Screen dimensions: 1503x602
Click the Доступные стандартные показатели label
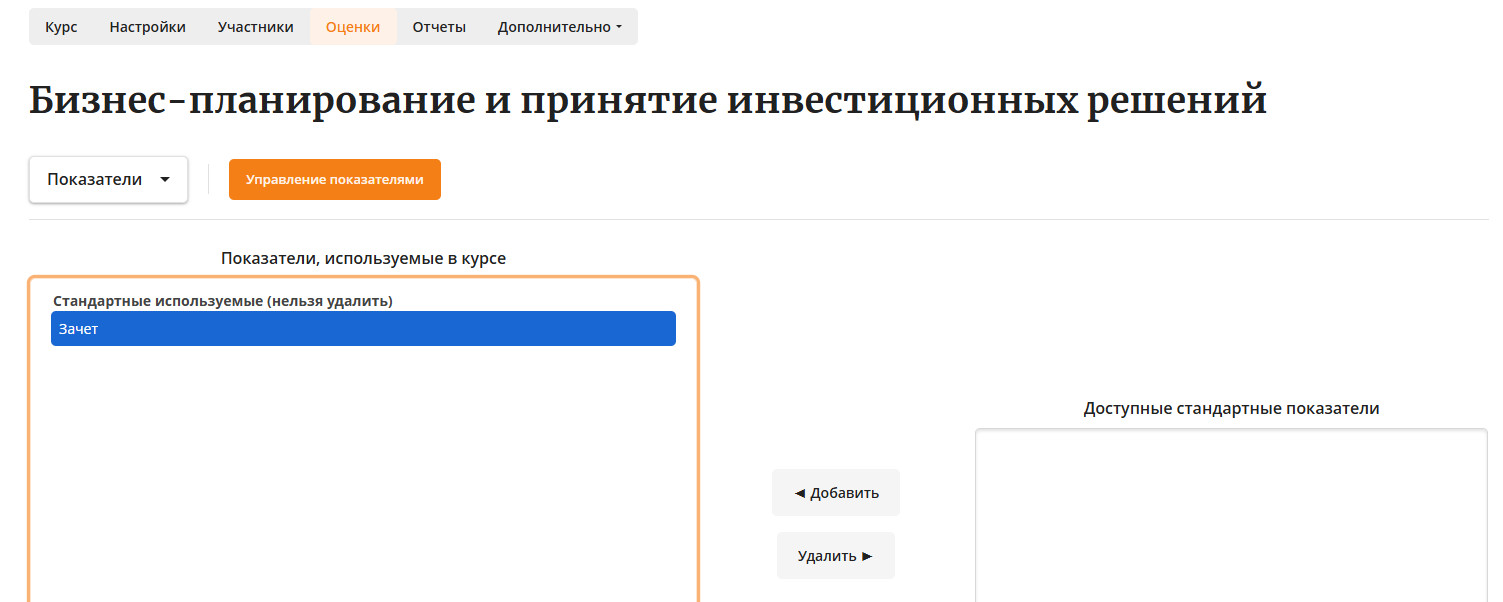click(1231, 409)
